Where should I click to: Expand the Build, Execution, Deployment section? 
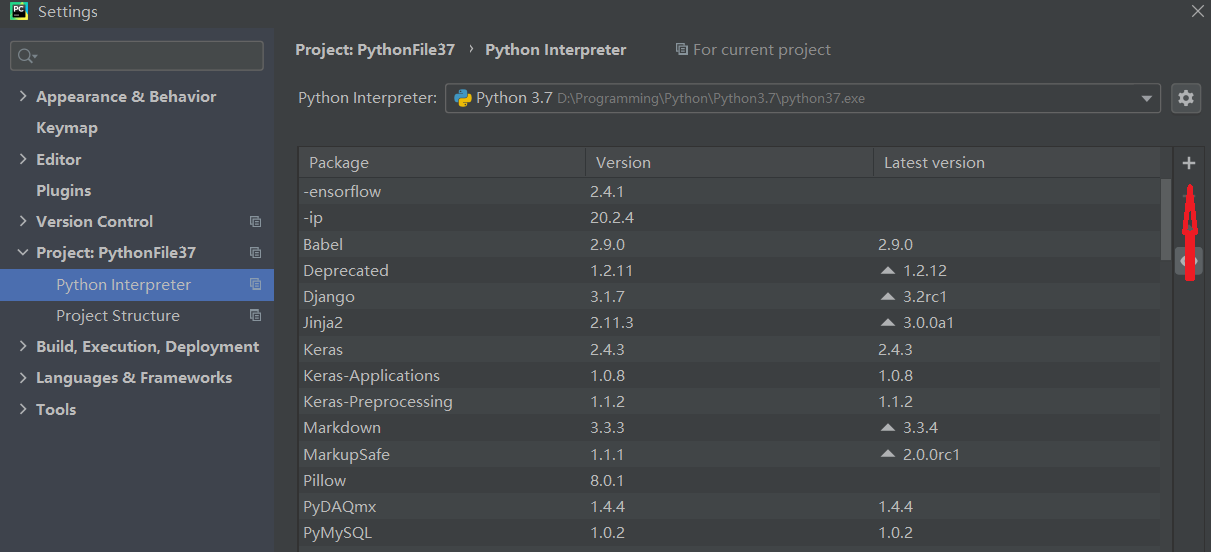tap(23, 347)
